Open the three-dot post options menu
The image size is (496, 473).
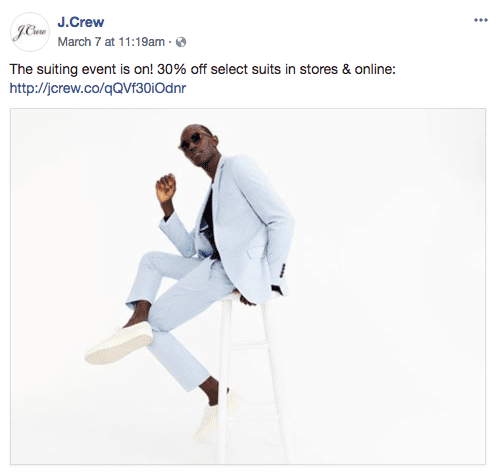pos(481,20)
